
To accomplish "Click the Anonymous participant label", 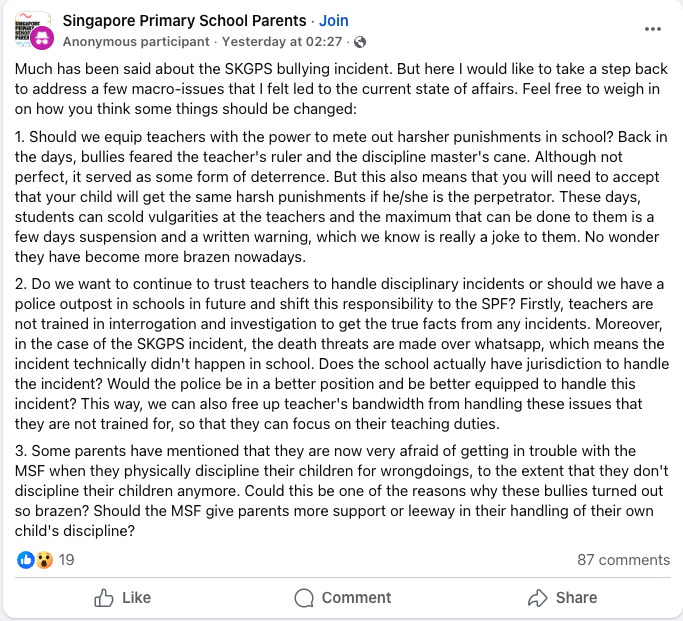I will (136, 42).
